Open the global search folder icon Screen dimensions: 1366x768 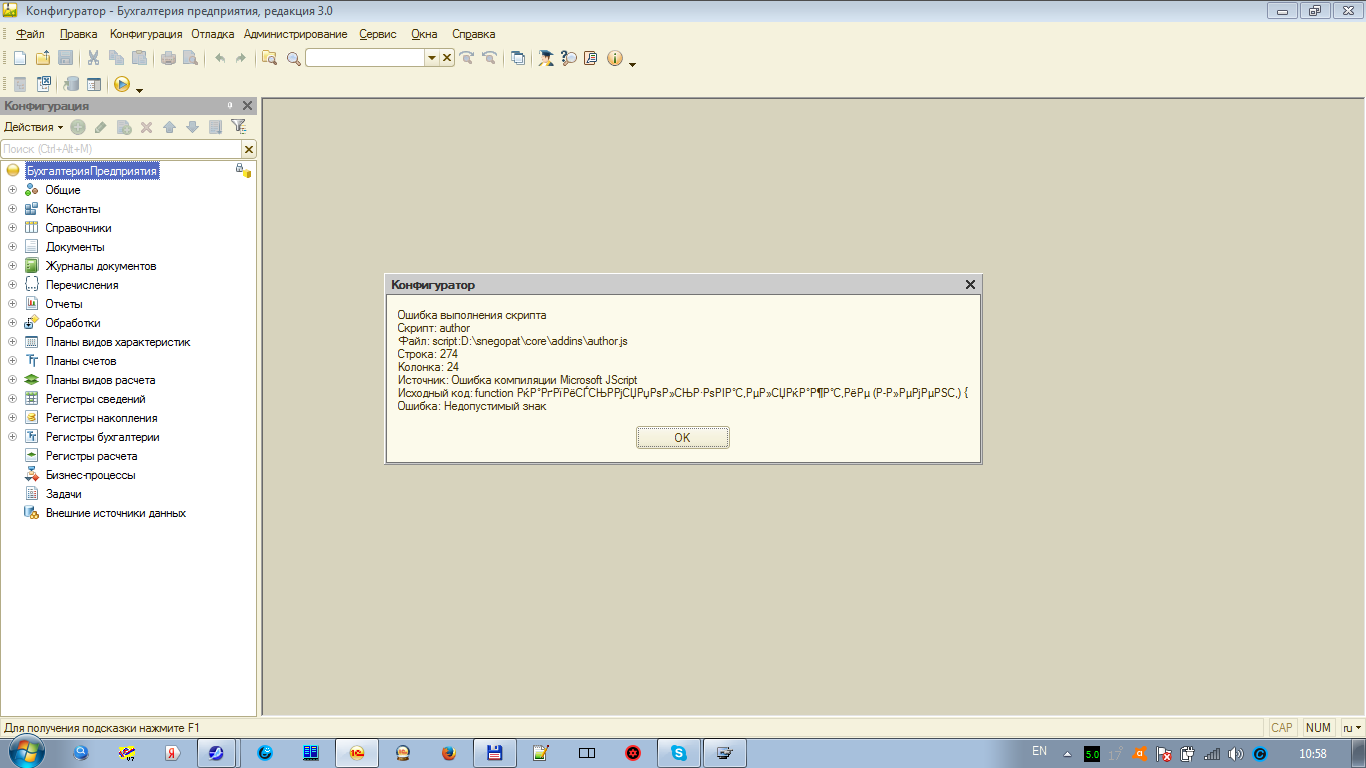point(269,58)
